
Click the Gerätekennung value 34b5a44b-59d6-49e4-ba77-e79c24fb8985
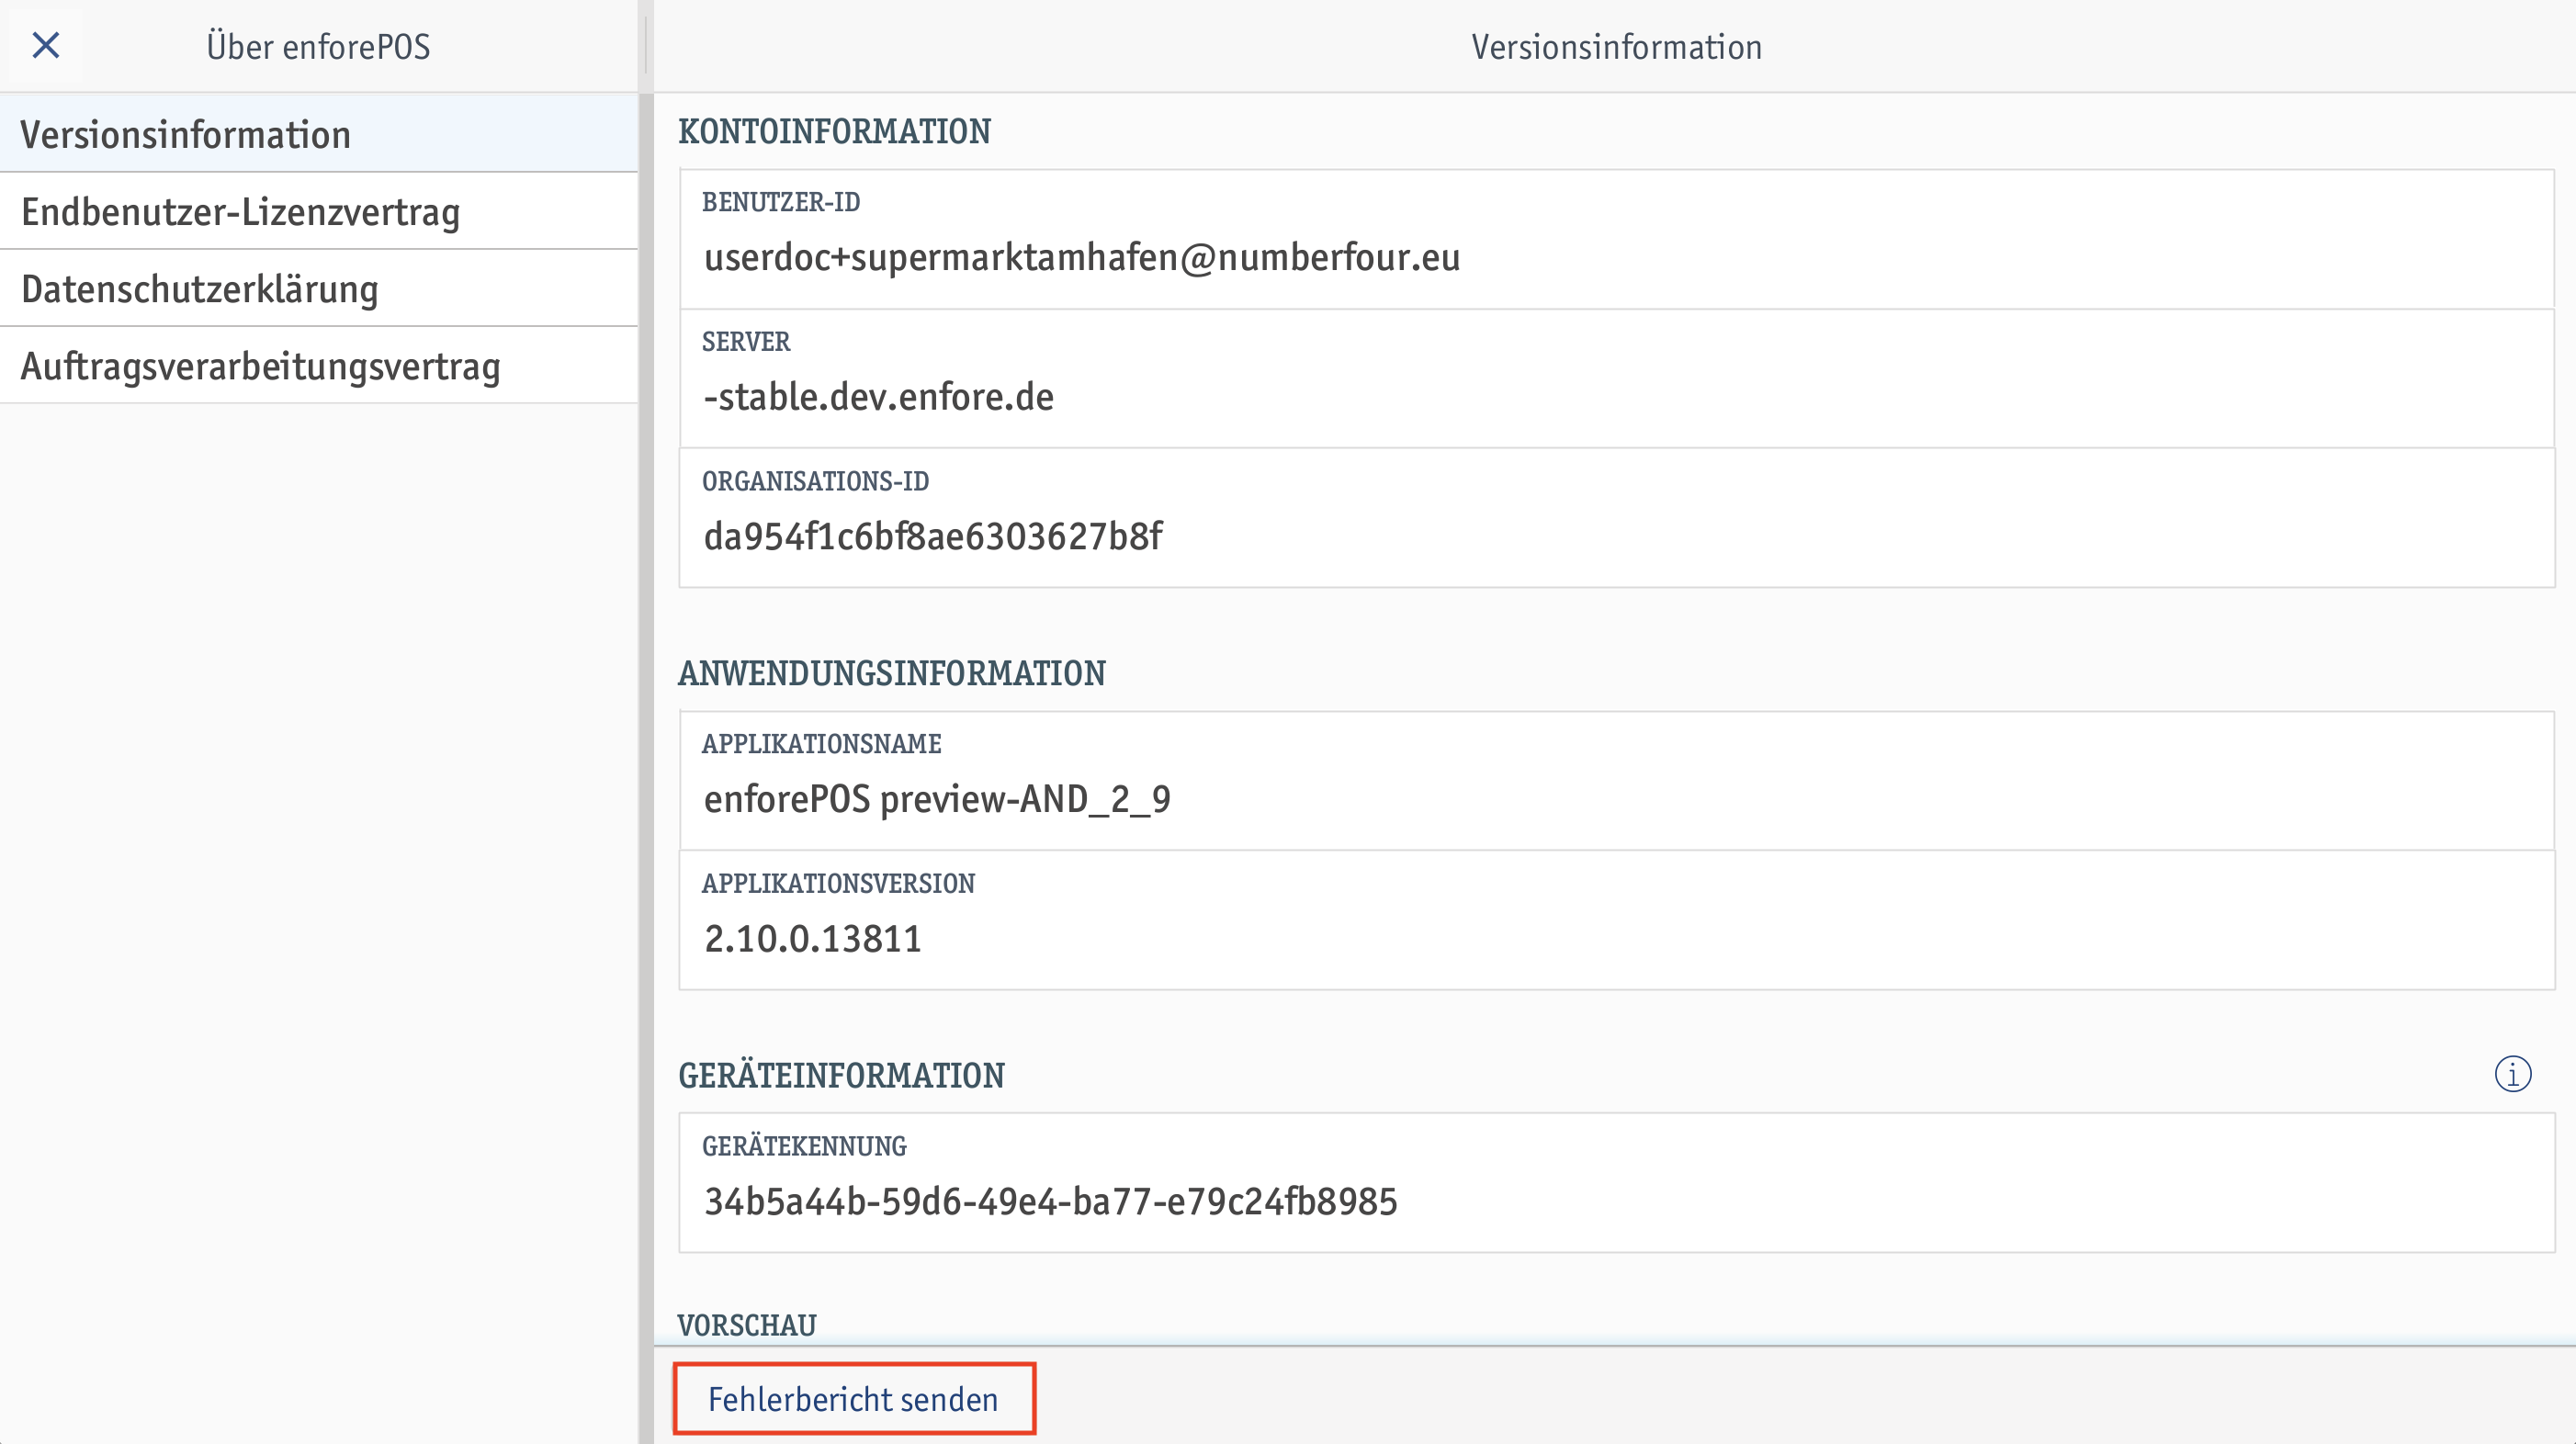[1050, 1201]
